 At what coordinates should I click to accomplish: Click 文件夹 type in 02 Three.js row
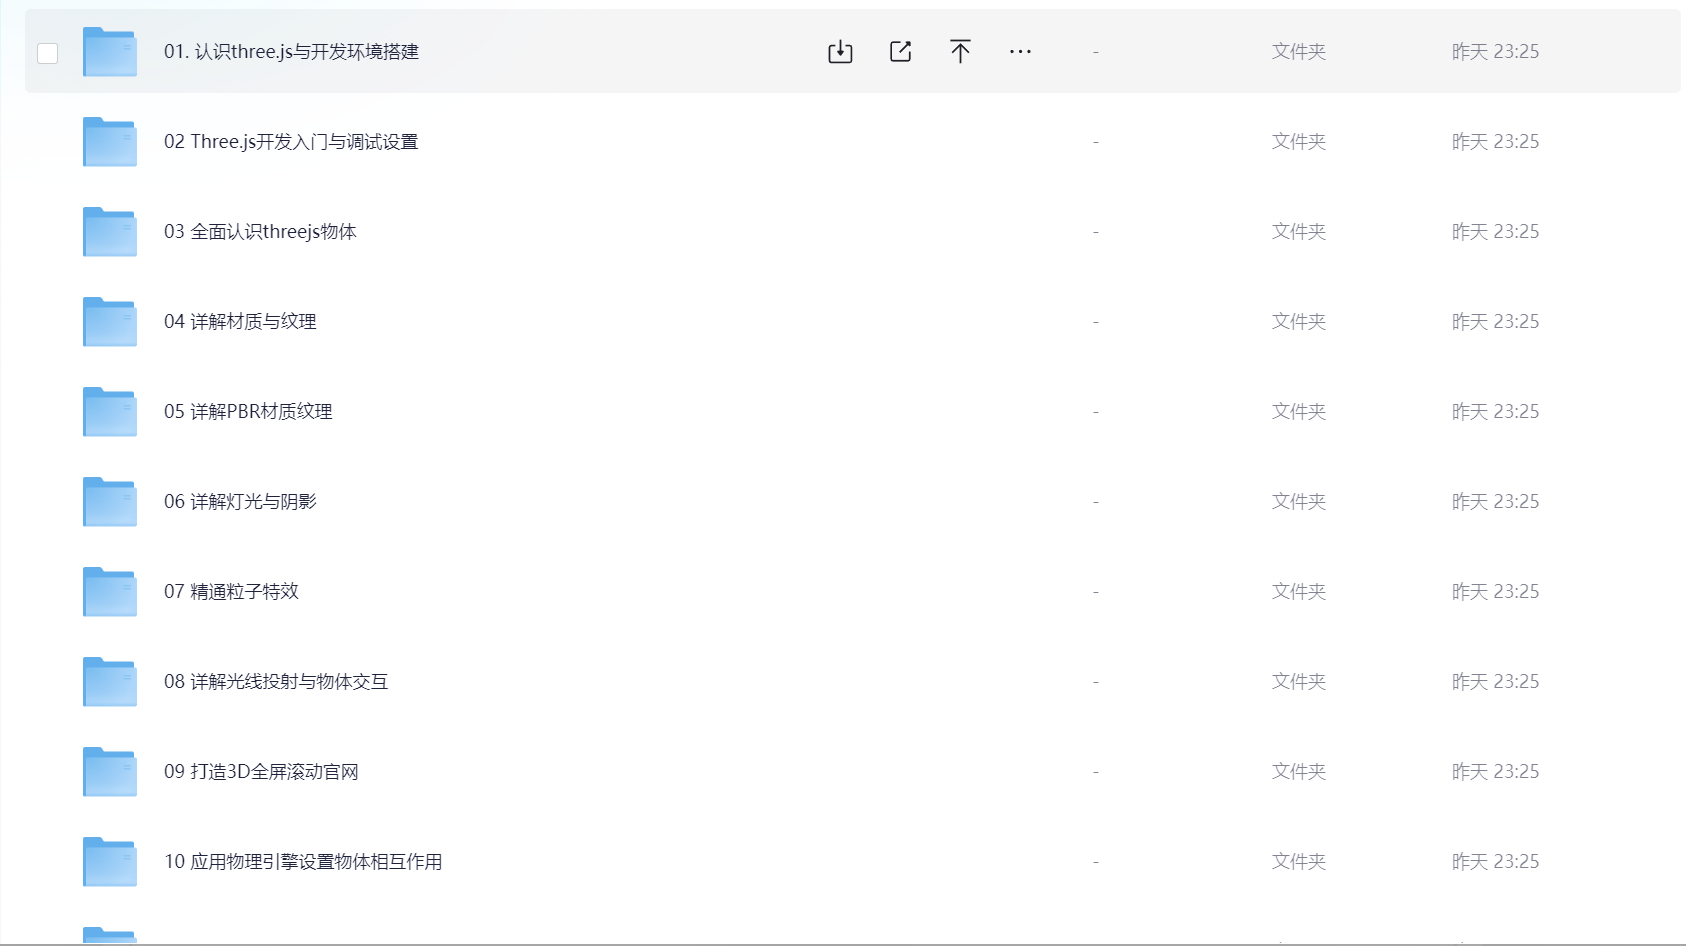(x=1299, y=142)
